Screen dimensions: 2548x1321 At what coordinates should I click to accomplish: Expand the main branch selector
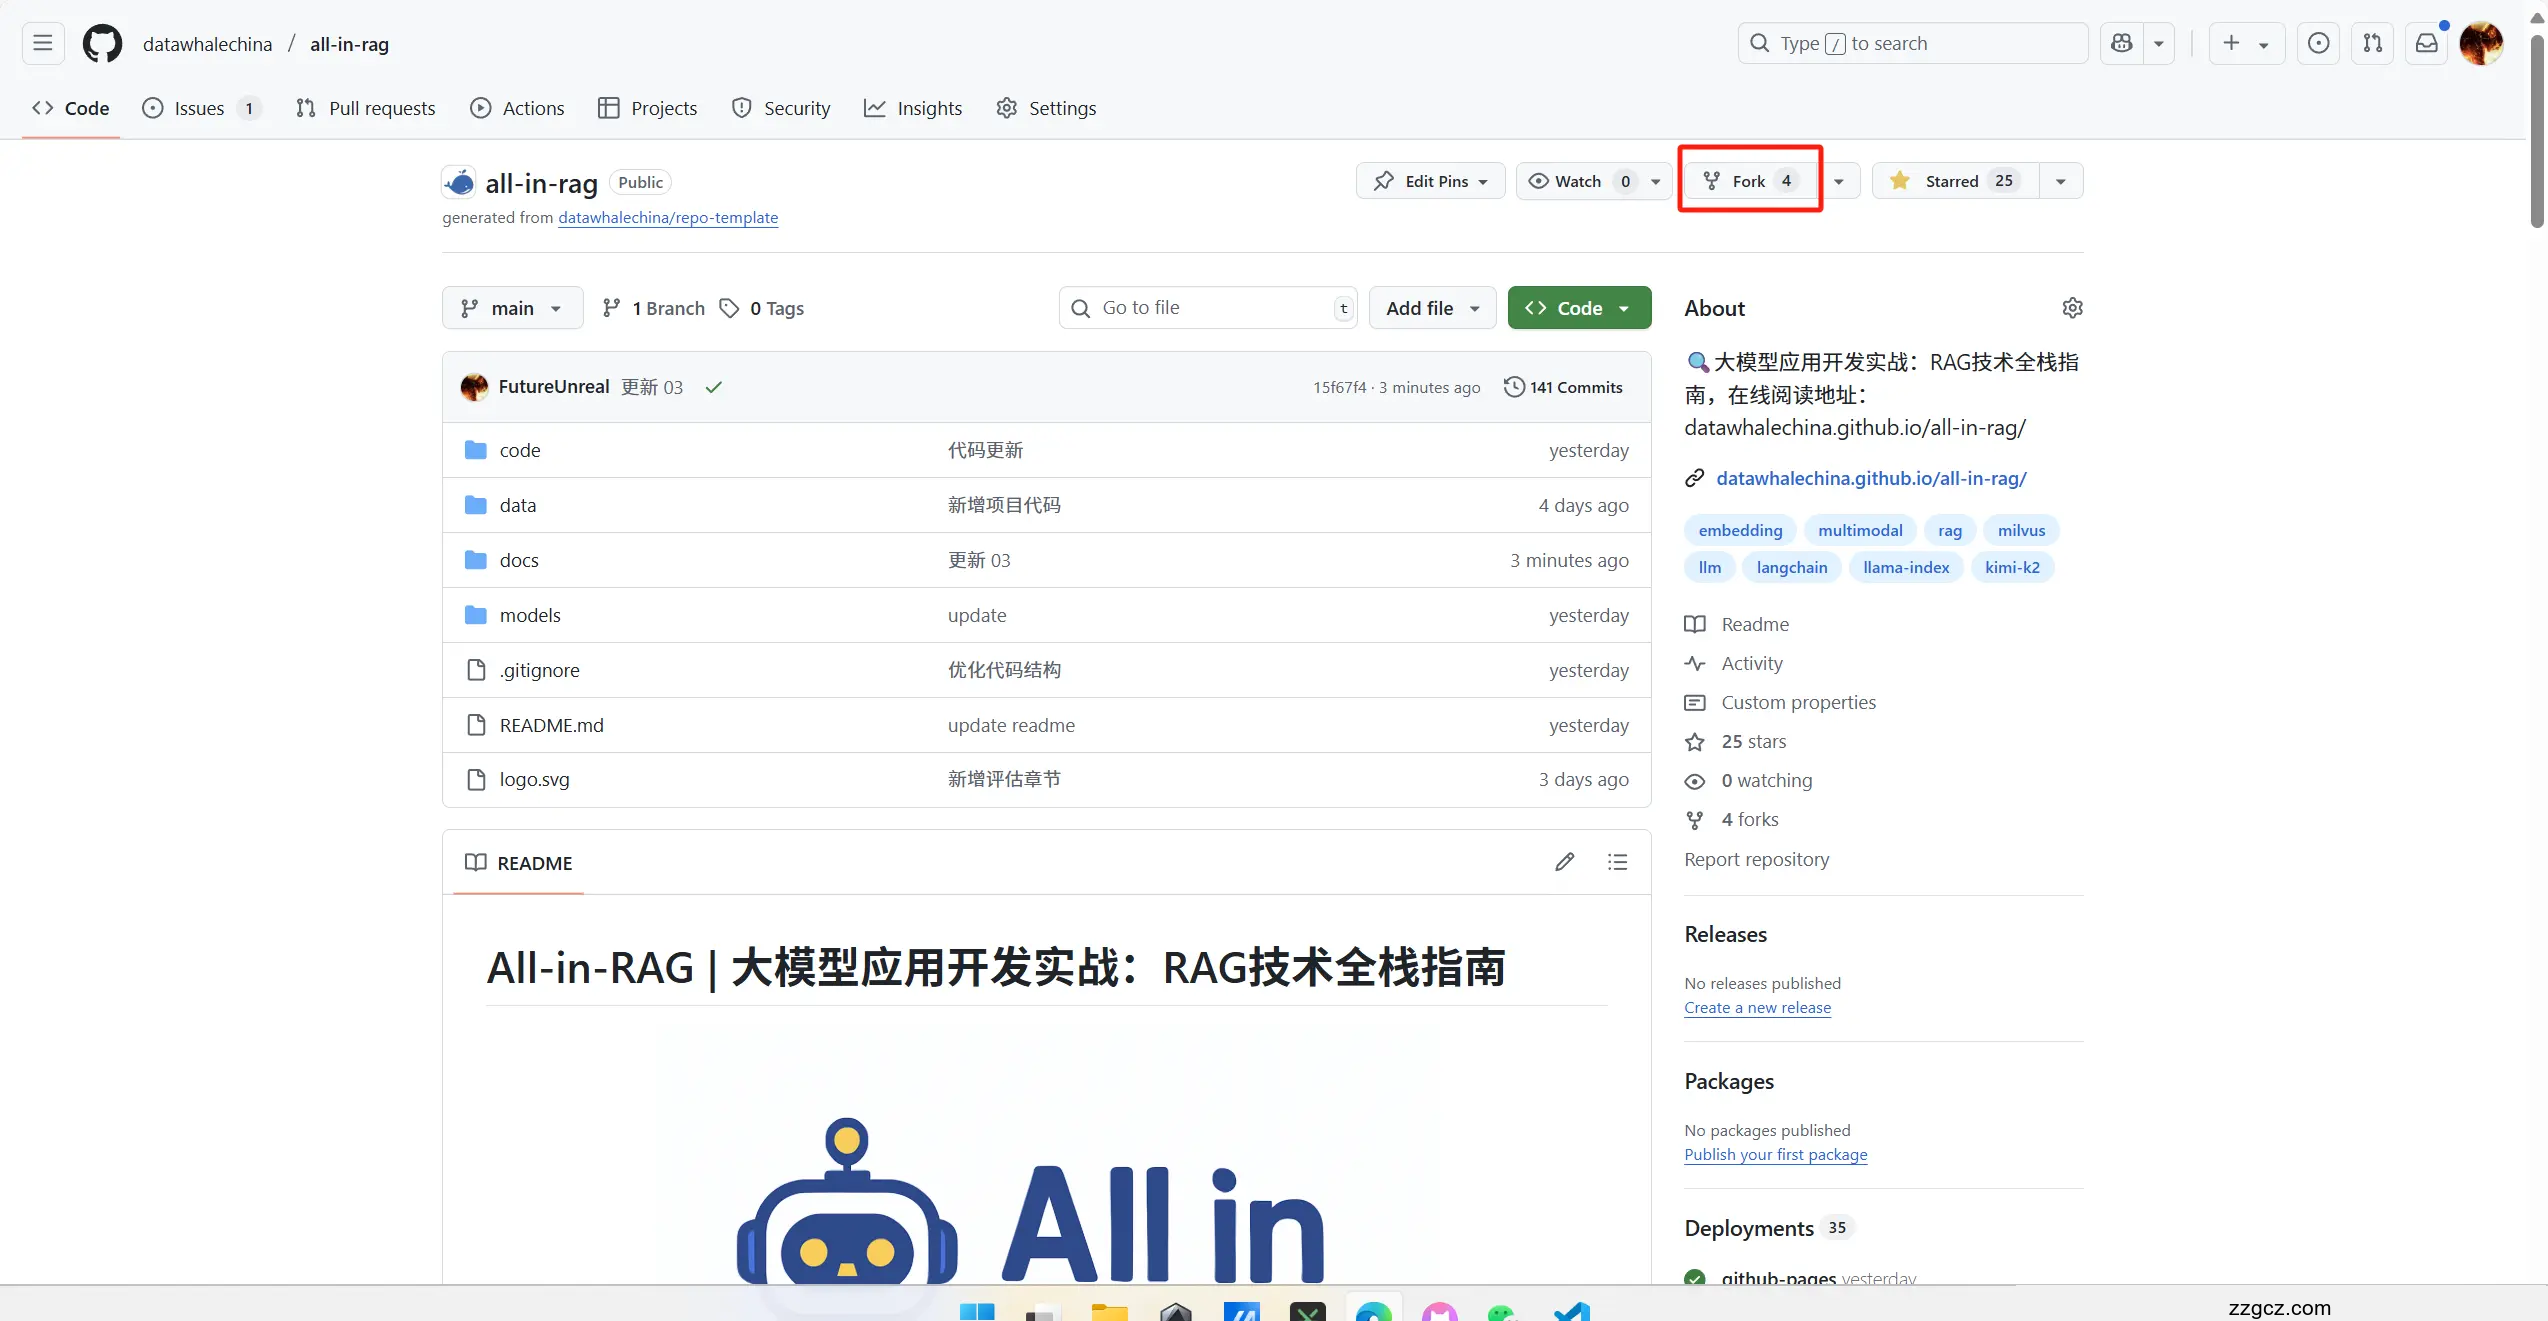pos(511,308)
